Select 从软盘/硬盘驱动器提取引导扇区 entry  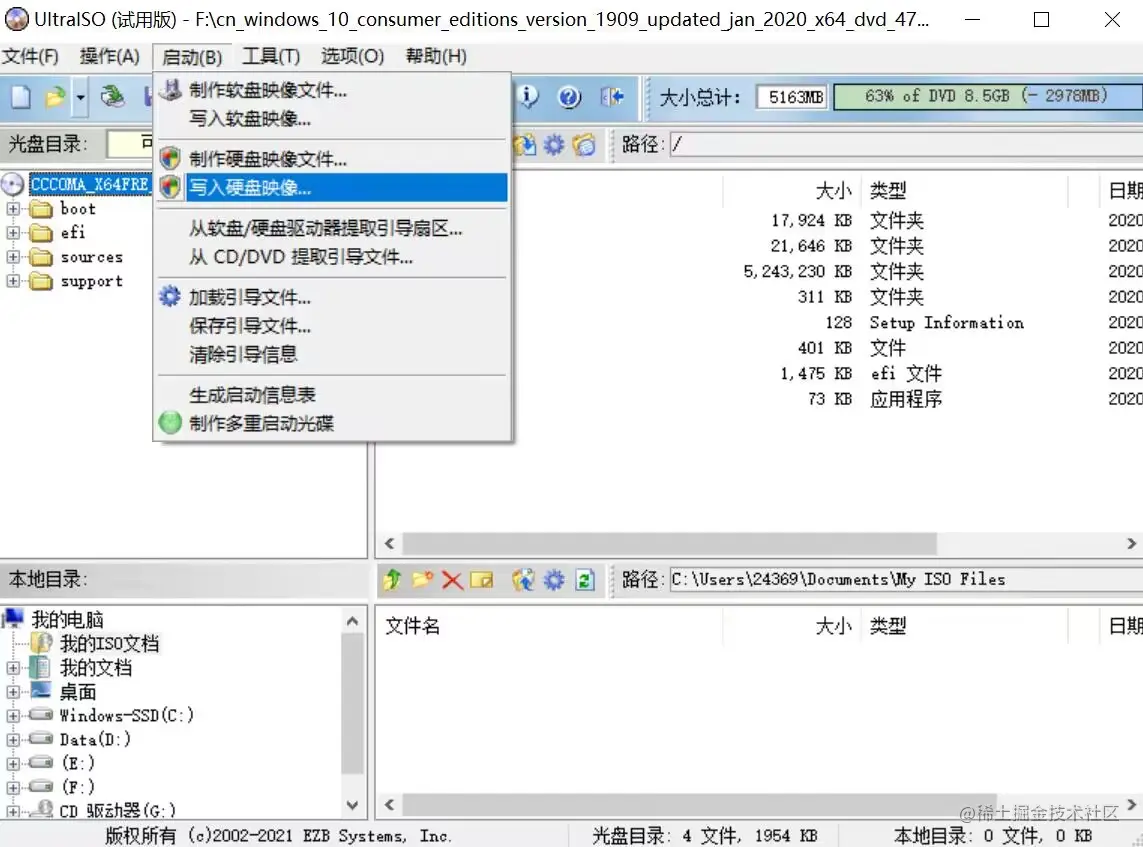coord(332,228)
